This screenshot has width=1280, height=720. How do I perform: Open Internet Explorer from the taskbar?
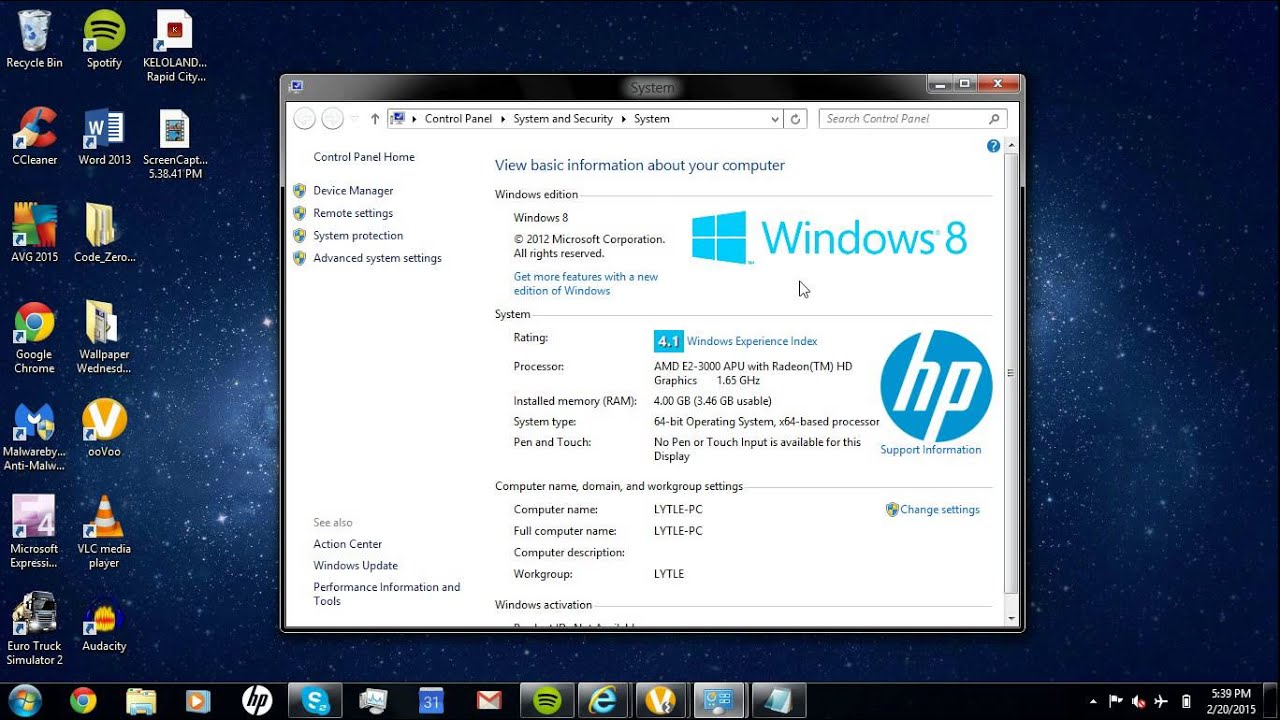(603, 701)
